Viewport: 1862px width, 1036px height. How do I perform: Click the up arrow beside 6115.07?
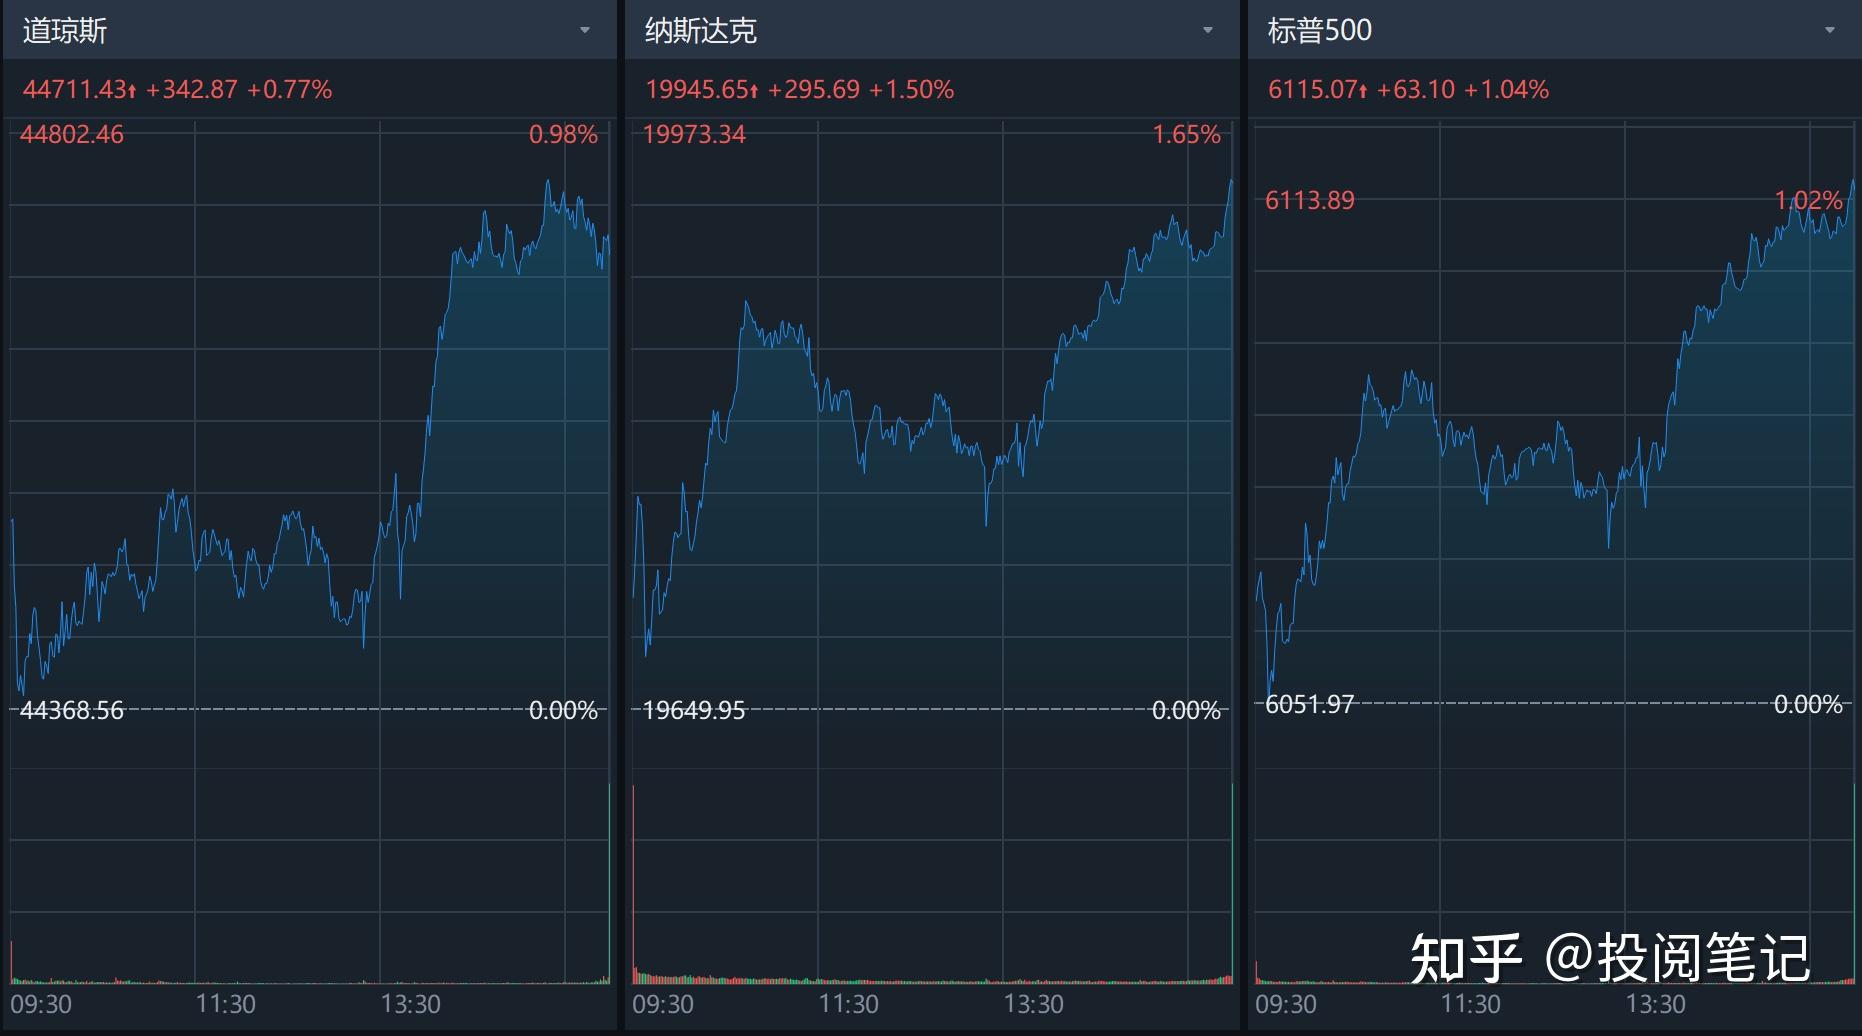pos(1362,91)
